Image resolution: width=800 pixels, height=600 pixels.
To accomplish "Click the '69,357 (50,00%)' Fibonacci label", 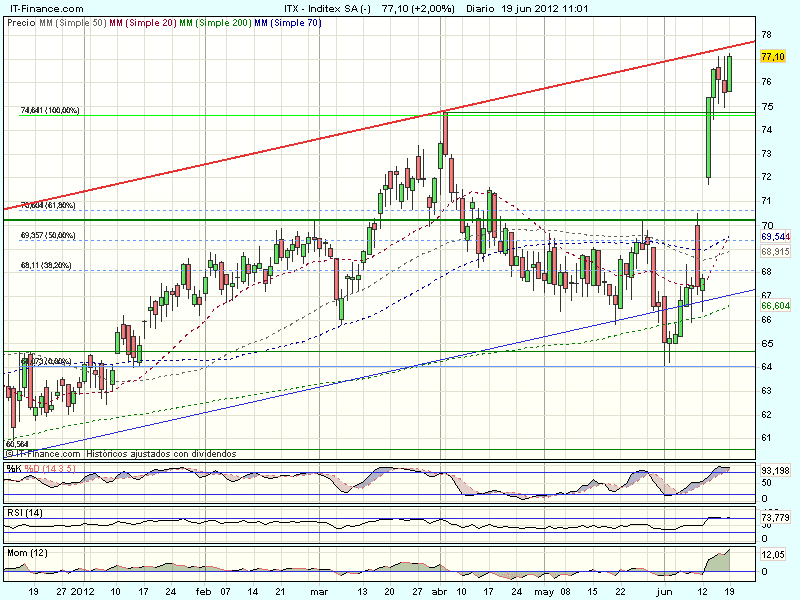I will click(48, 235).
